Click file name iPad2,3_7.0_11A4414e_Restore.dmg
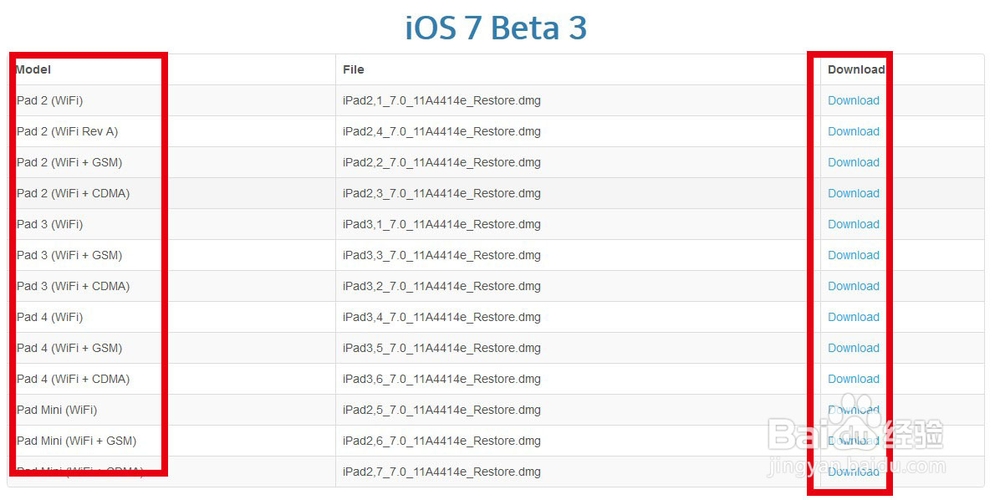 pyautogui.click(x=441, y=193)
